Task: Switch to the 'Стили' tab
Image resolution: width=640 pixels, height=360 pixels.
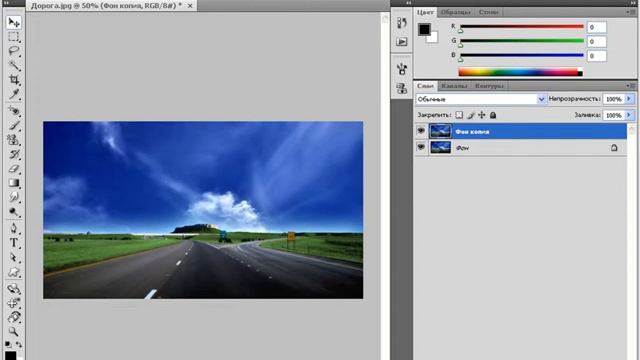Action: pyautogui.click(x=488, y=12)
